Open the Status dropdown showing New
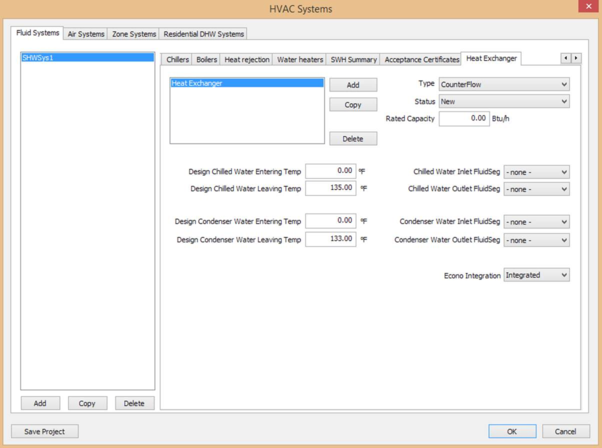Screen dimensions: 602x448 (504, 102)
